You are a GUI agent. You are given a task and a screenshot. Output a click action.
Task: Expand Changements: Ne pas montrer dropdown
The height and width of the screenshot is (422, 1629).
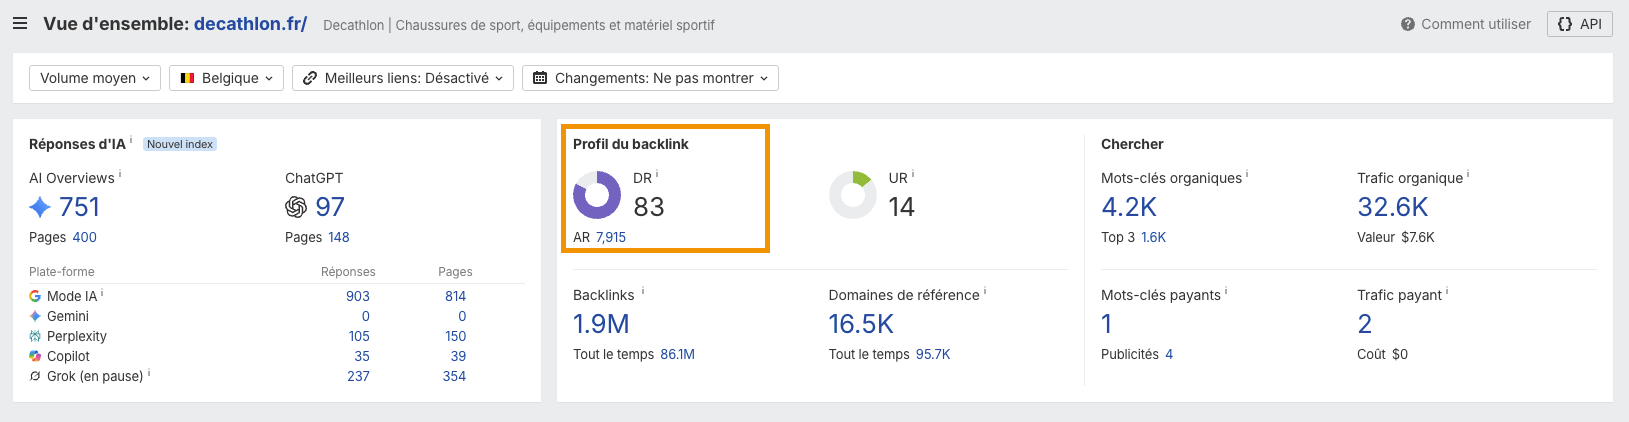(x=650, y=78)
